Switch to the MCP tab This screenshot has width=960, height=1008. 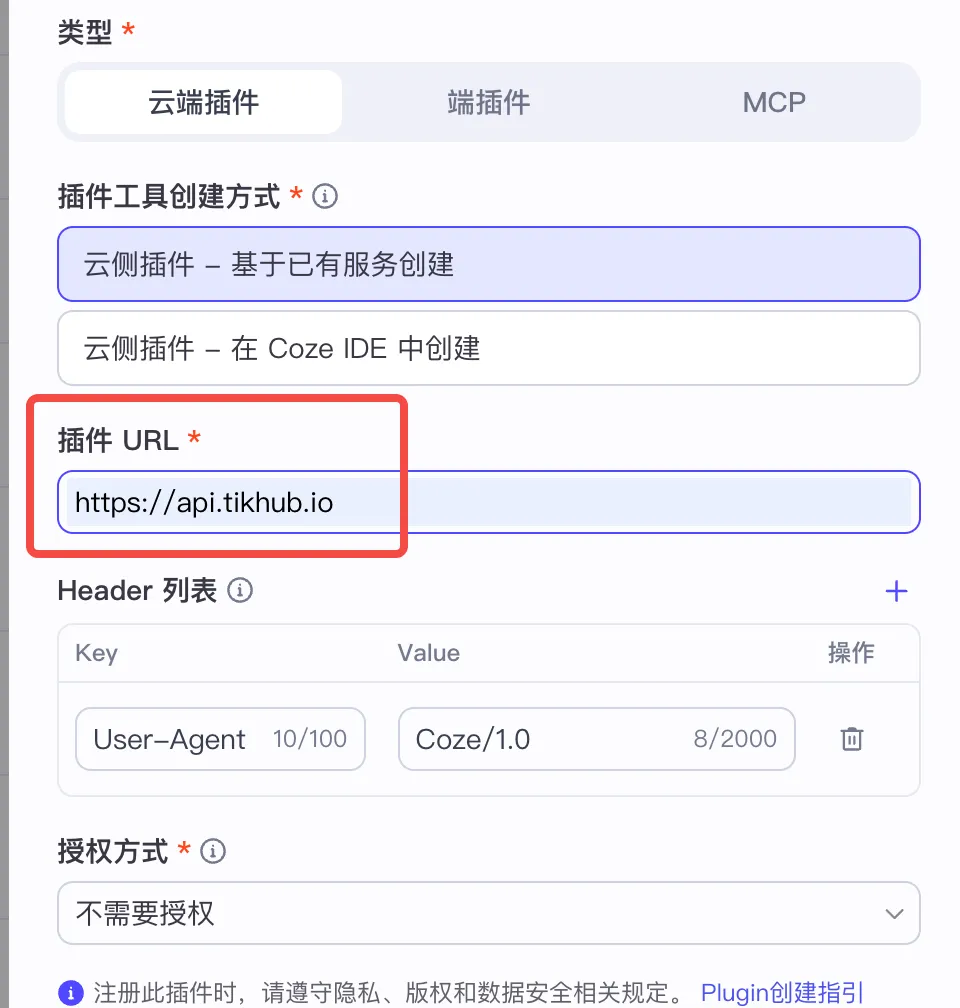coord(773,102)
